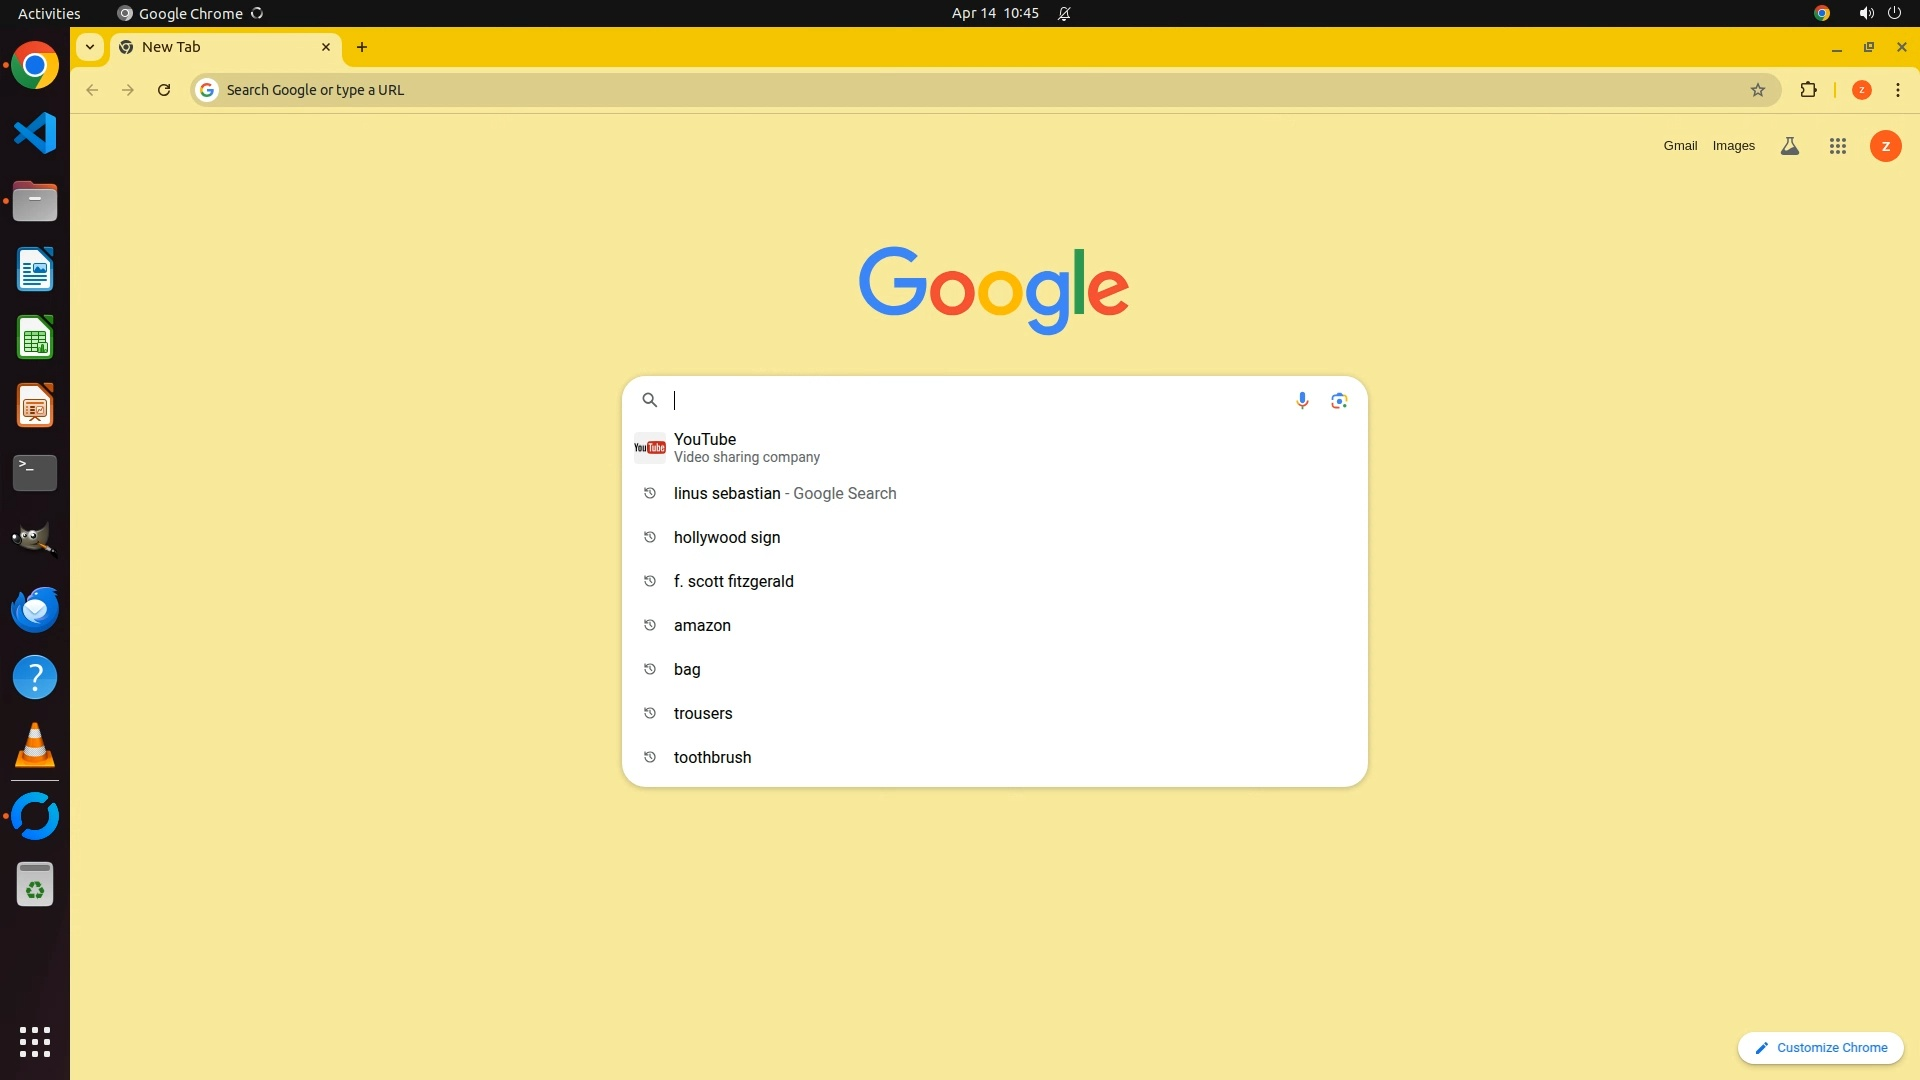The image size is (1920, 1080).
Task: Open the Gmail link
Action: coord(1679,146)
